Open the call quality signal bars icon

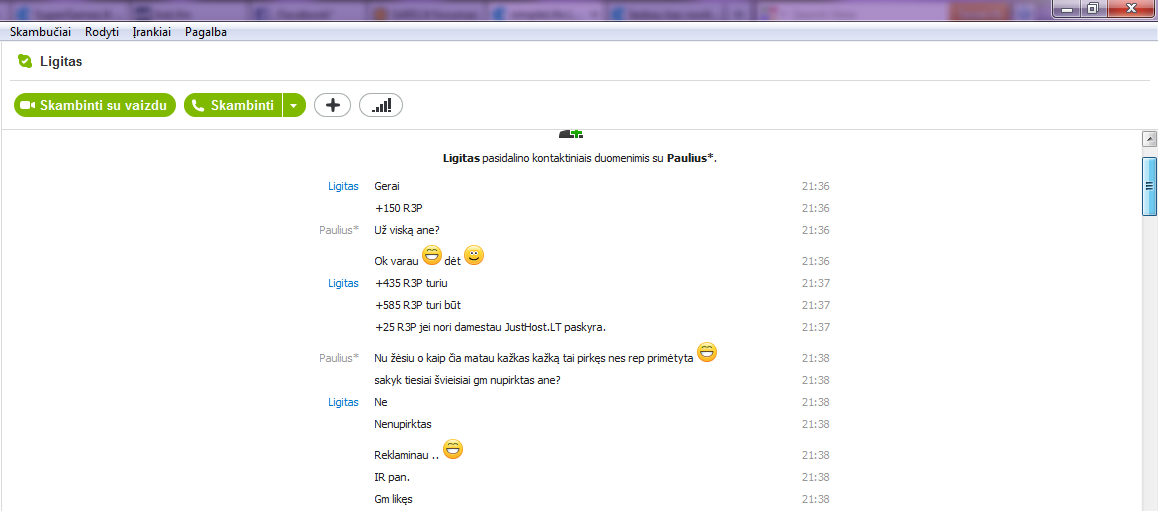381,106
